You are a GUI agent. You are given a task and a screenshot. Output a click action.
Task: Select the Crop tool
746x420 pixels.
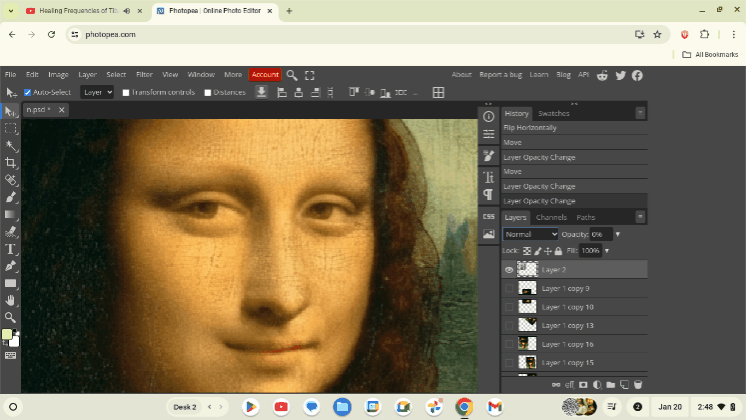pos(11,163)
